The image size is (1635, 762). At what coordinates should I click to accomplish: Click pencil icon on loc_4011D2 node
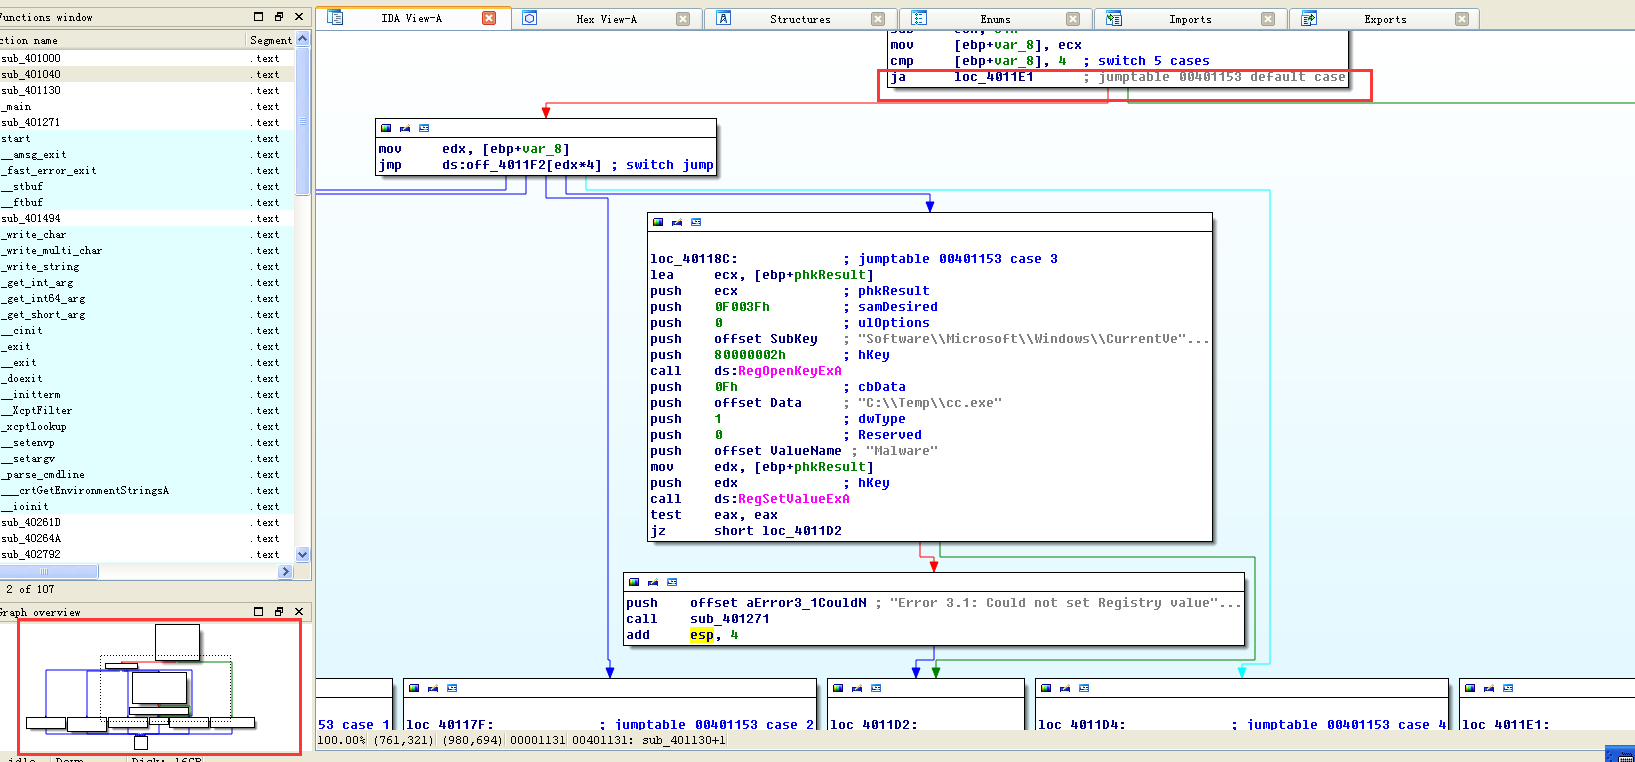(x=857, y=688)
